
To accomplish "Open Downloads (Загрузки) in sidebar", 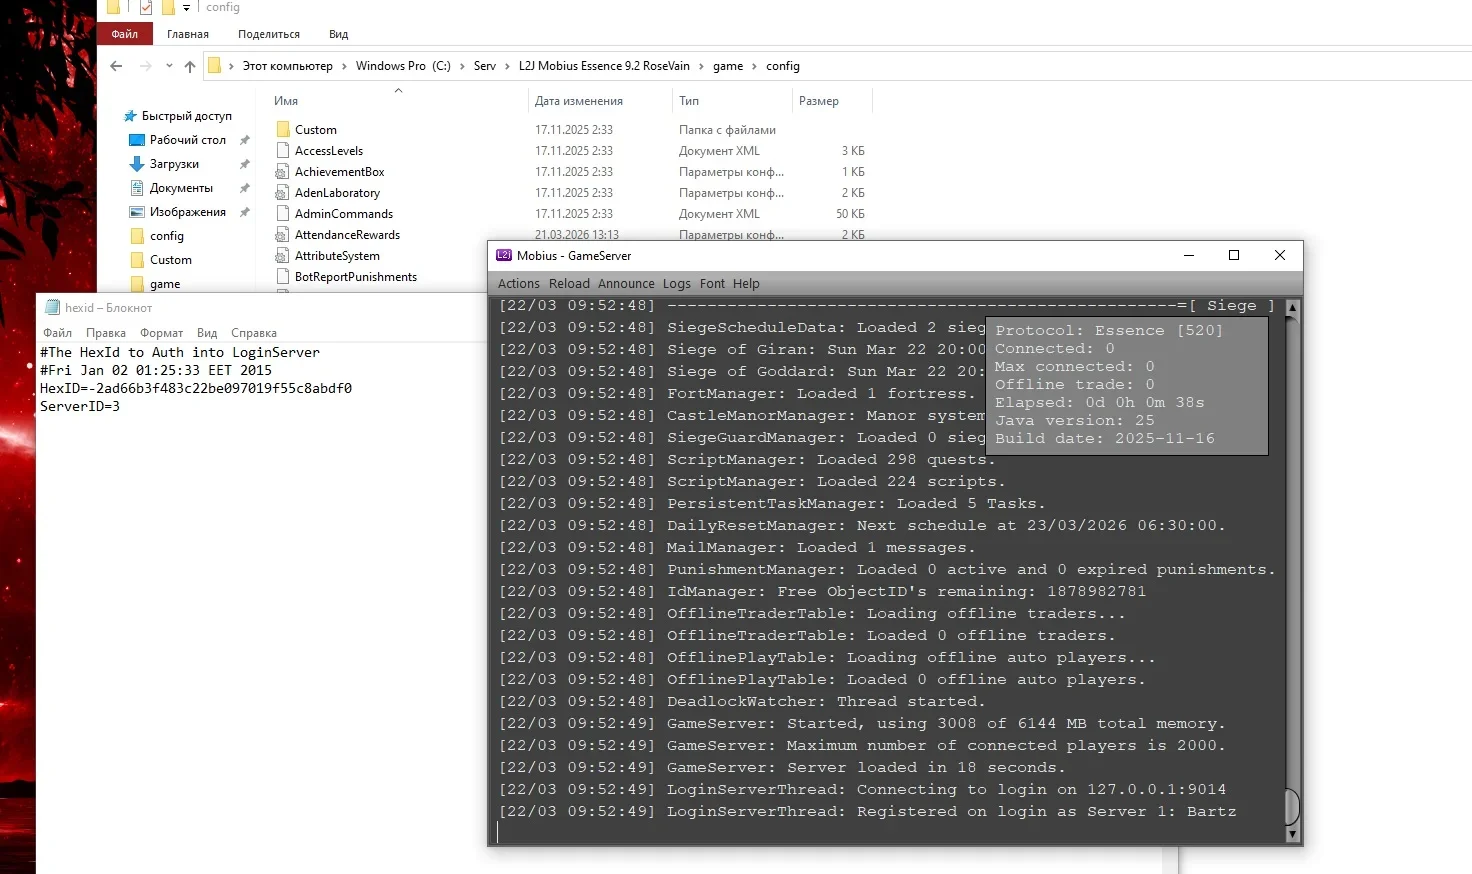I will coord(174,164).
